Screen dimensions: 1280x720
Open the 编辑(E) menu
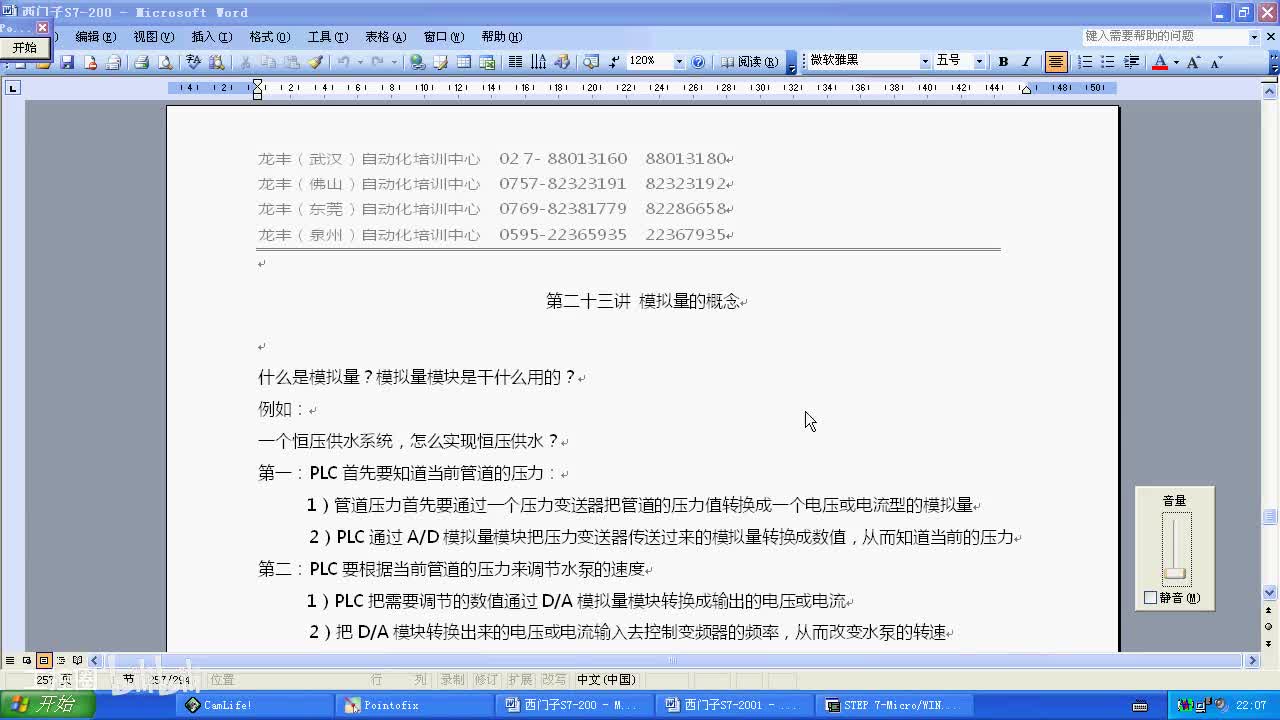pos(95,36)
